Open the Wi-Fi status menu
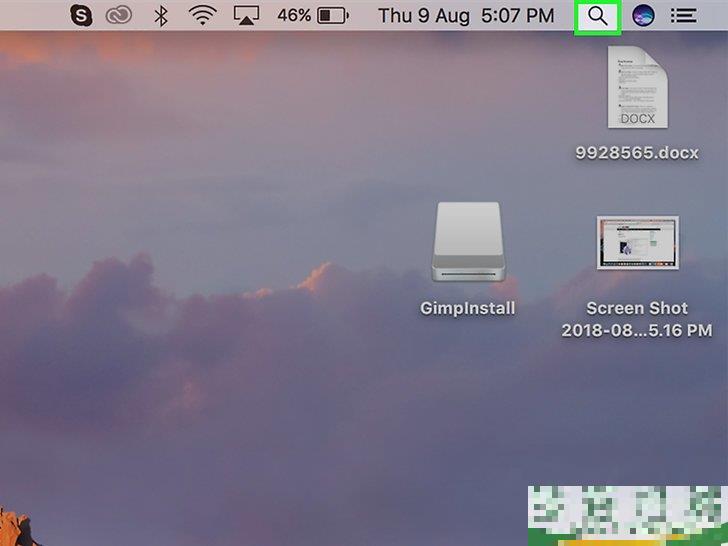The height and width of the screenshot is (546, 728). pos(203,16)
